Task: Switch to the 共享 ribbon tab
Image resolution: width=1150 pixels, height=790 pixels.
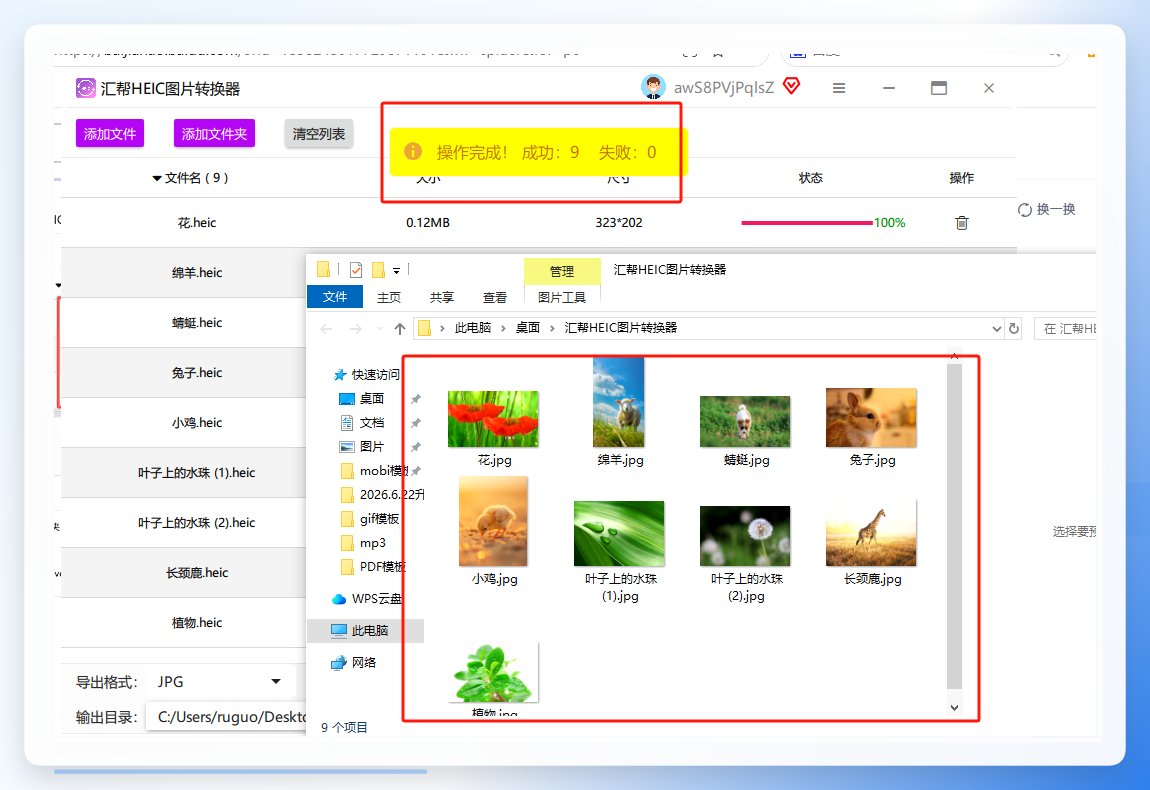Action: (442, 297)
